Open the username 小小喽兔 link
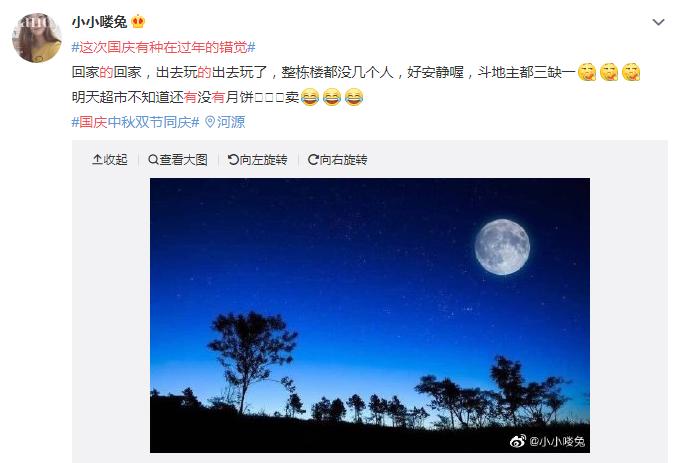 click(99, 22)
